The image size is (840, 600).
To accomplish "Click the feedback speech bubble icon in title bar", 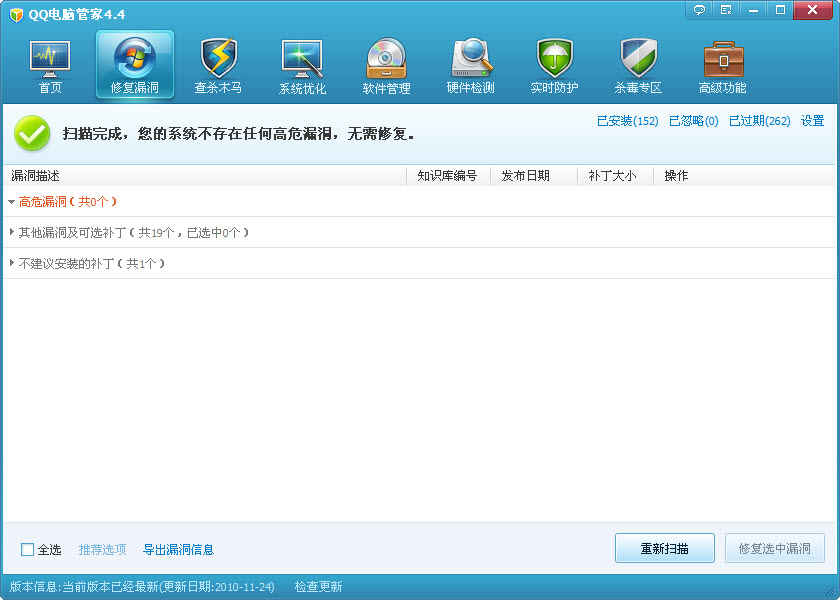I will tap(699, 10).
